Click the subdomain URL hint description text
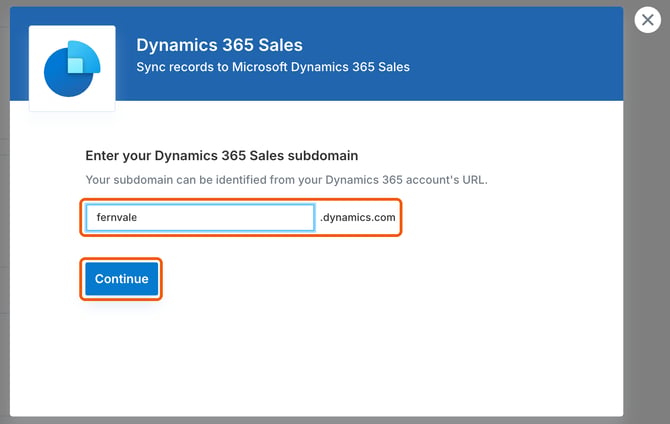This screenshot has width=670, height=424. point(286,180)
